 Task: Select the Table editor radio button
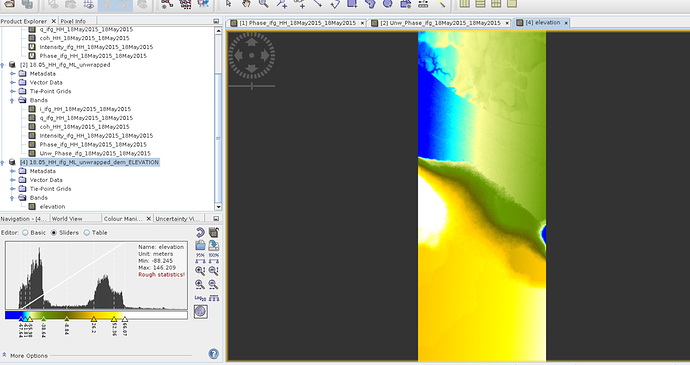click(87, 232)
